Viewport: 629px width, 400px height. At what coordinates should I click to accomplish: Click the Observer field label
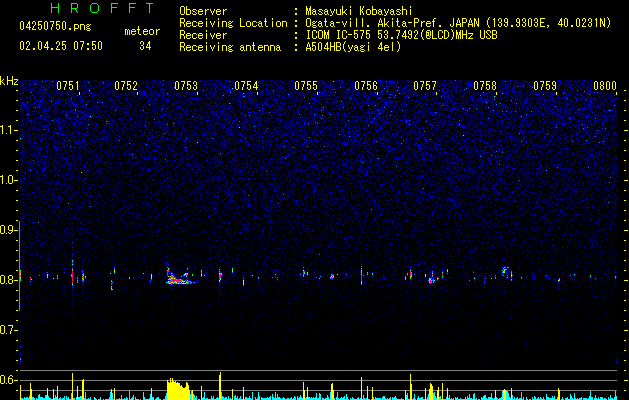[203, 11]
